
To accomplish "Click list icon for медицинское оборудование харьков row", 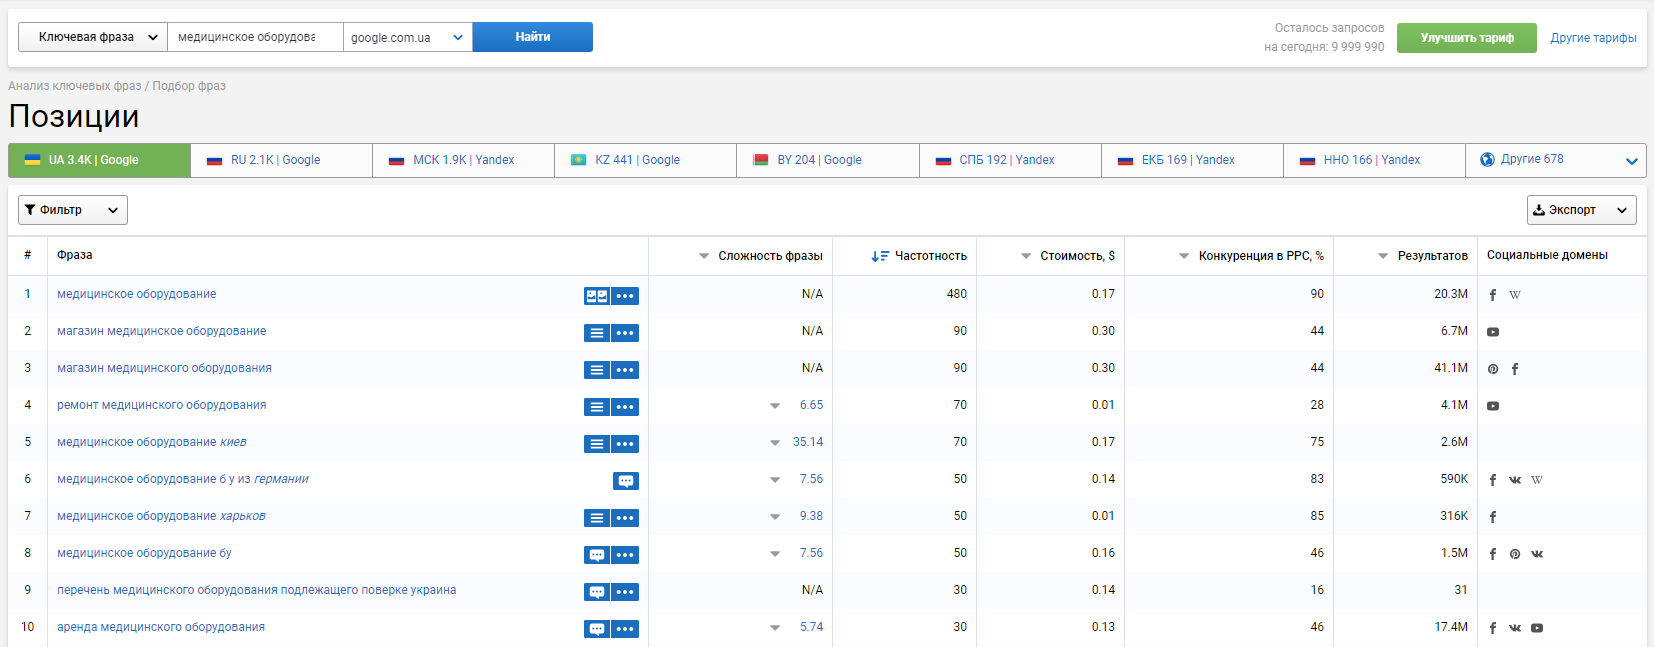I will pyautogui.click(x=597, y=518).
